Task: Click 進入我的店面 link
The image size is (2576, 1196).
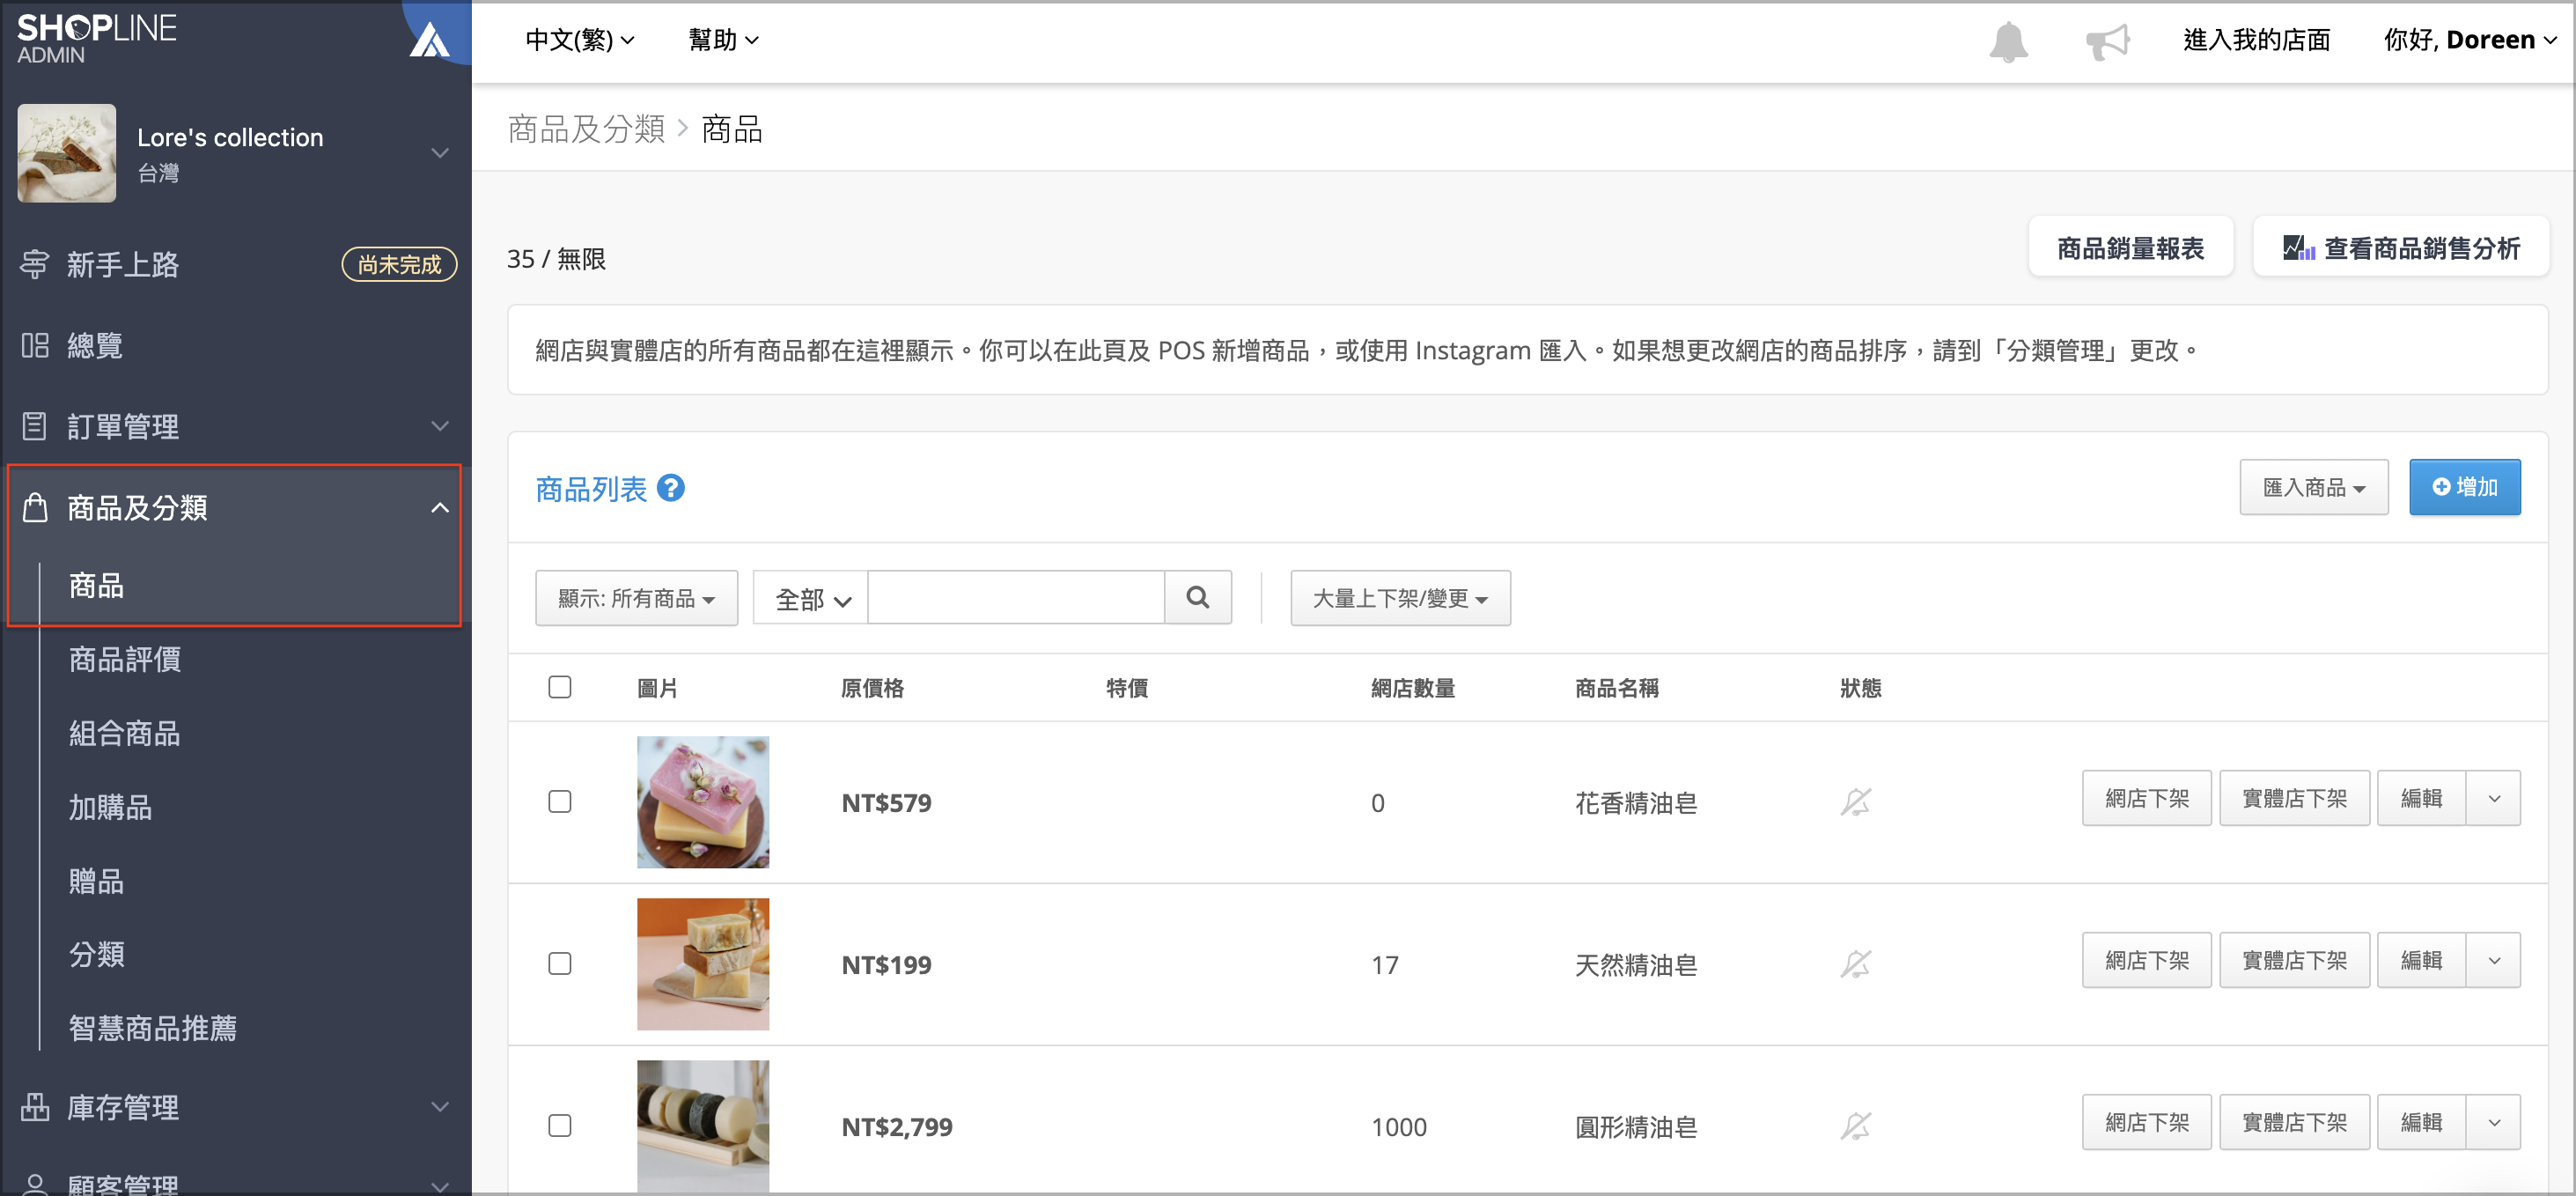Action: coord(2256,40)
